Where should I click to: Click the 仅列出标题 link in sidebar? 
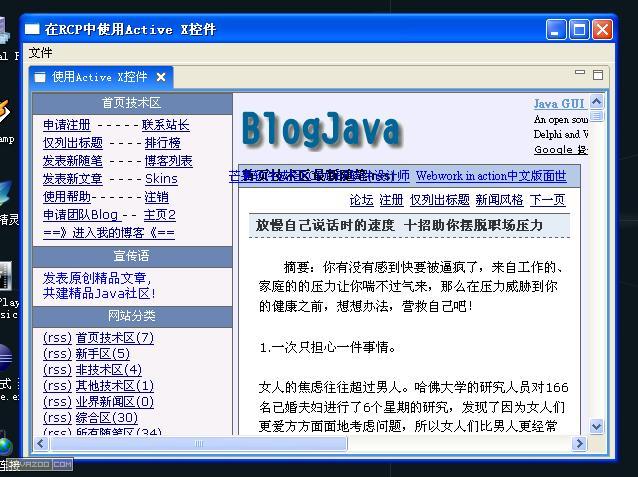(73, 142)
